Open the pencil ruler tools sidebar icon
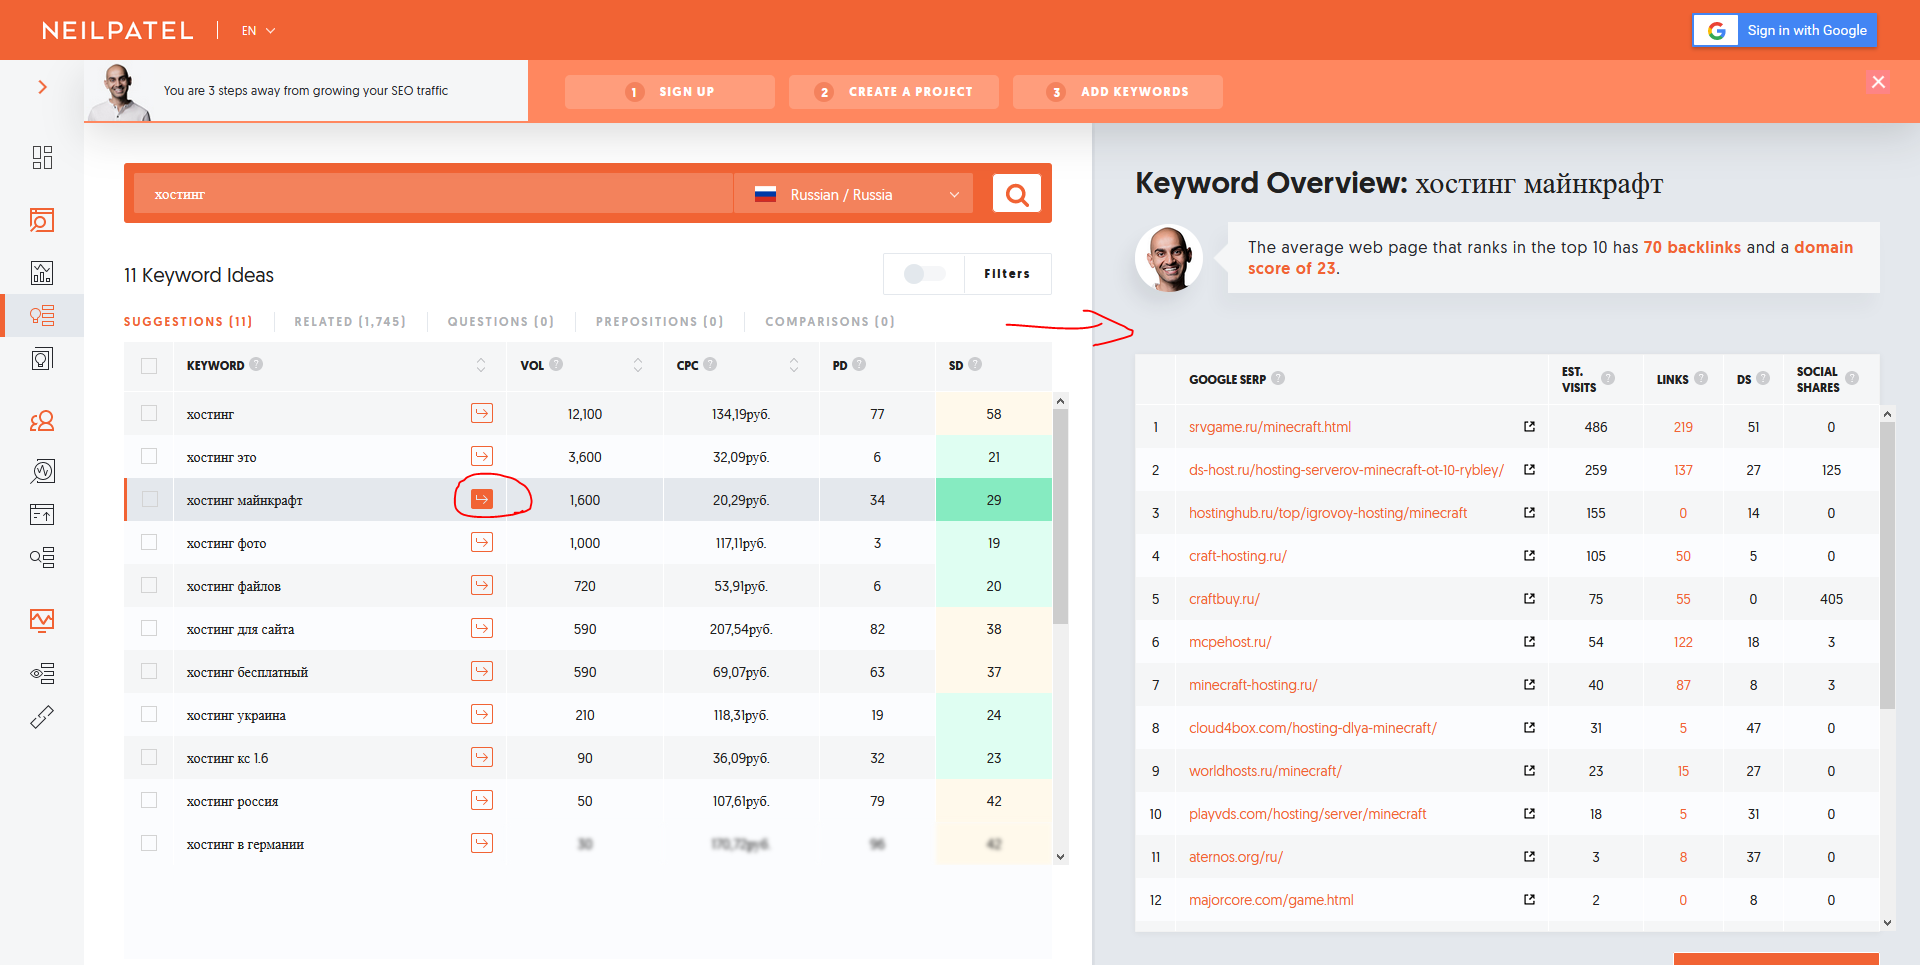This screenshot has height=965, width=1920. pos(42,717)
